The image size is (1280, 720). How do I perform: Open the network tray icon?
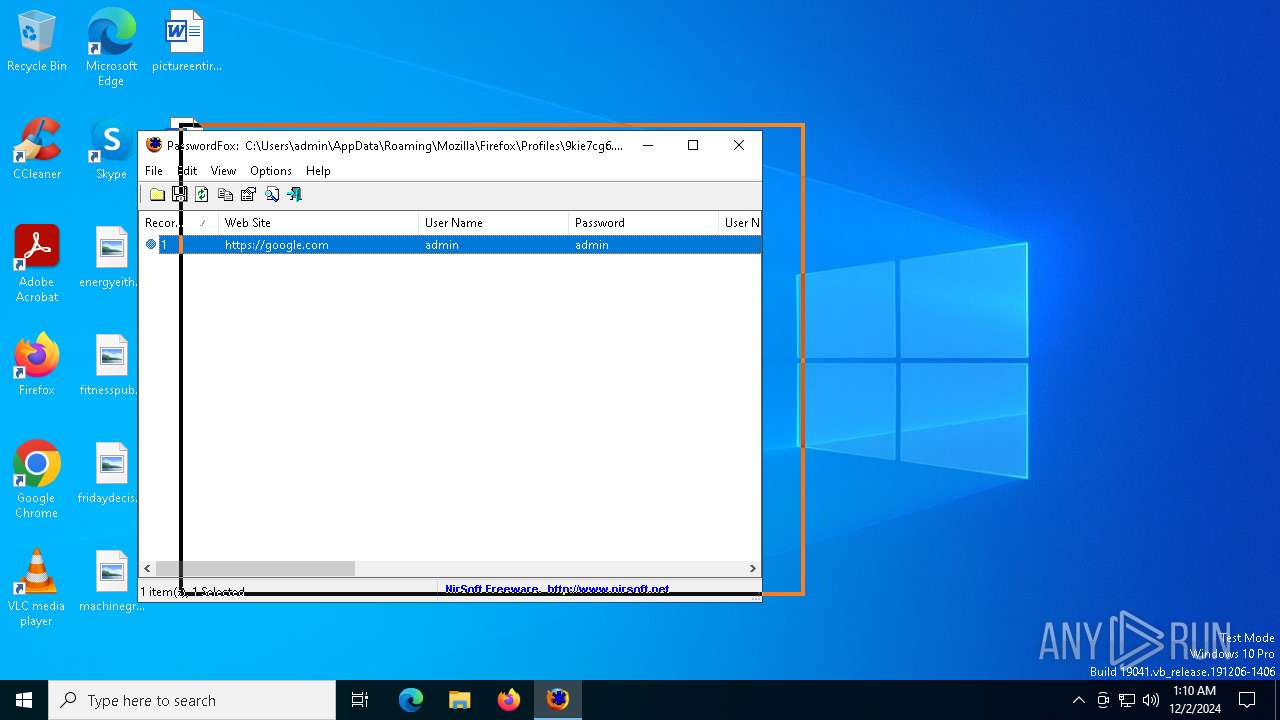tap(1127, 700)
